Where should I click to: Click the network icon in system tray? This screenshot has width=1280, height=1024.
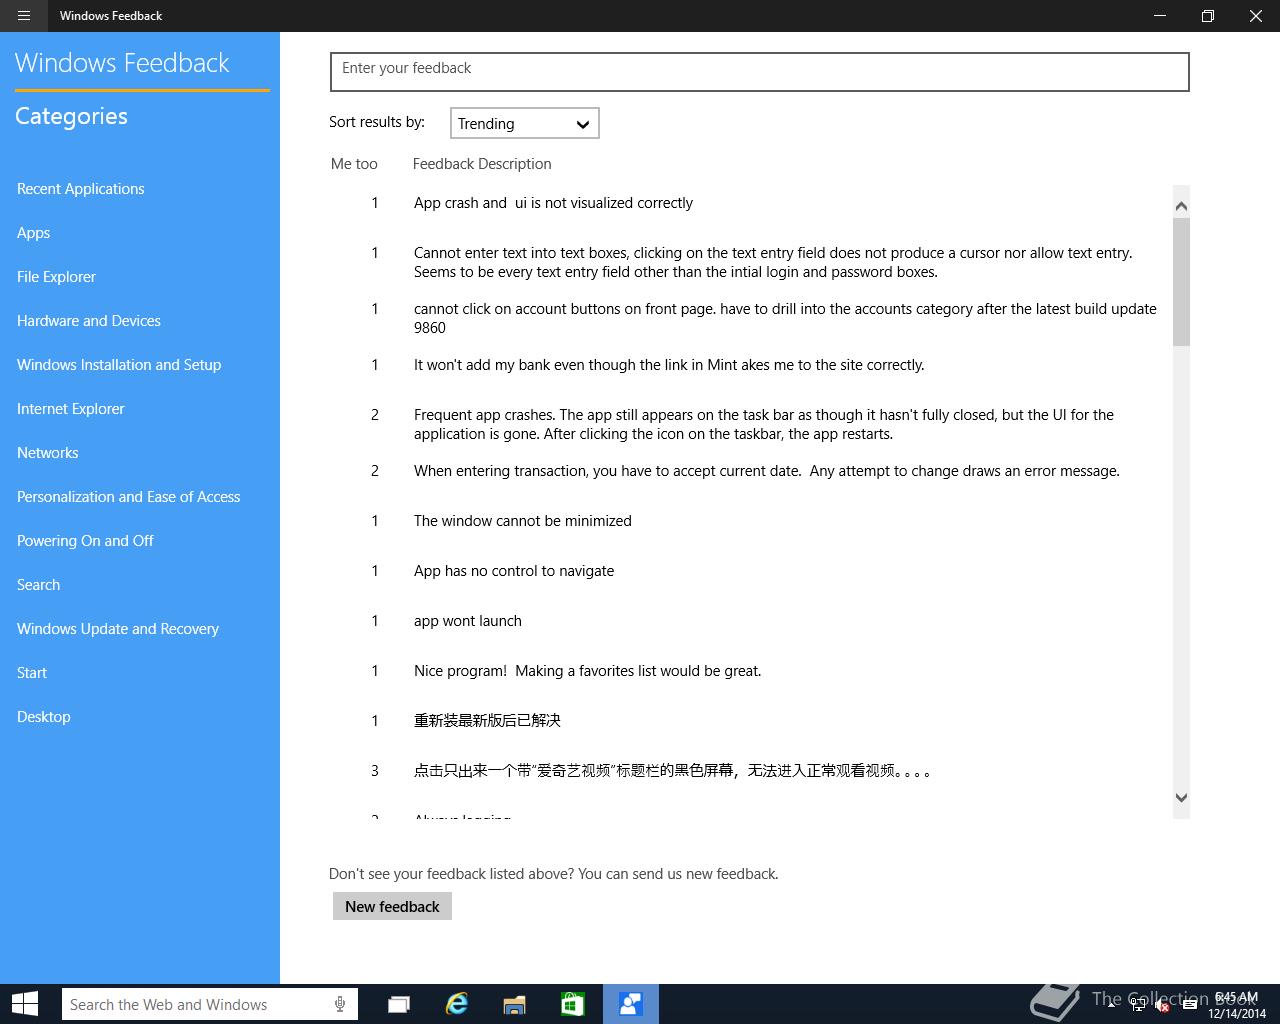[x=1138, y=1005]
